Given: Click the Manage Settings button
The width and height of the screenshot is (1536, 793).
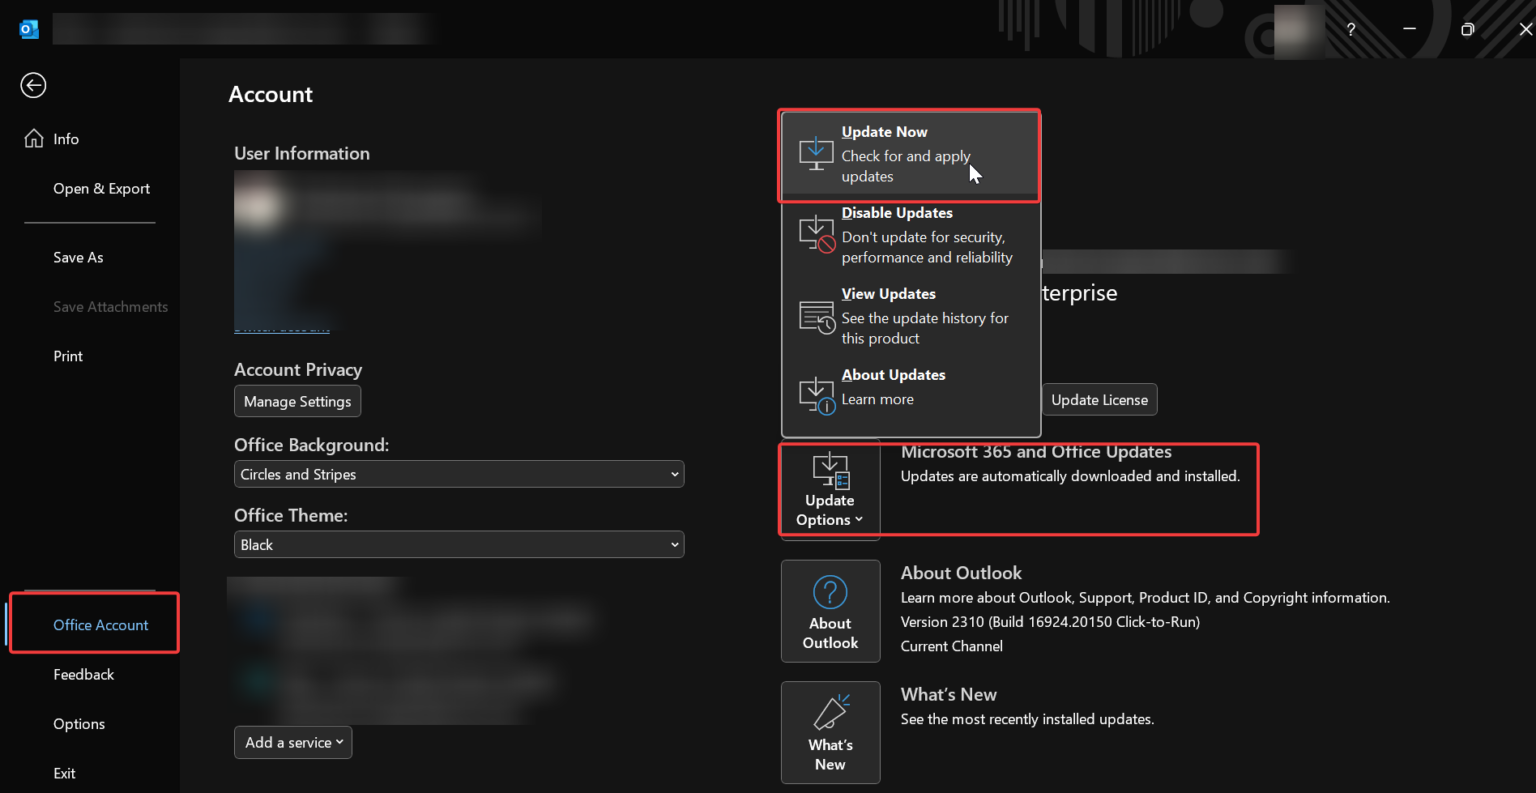Looking at the screenshot, I should coord(297,401).
